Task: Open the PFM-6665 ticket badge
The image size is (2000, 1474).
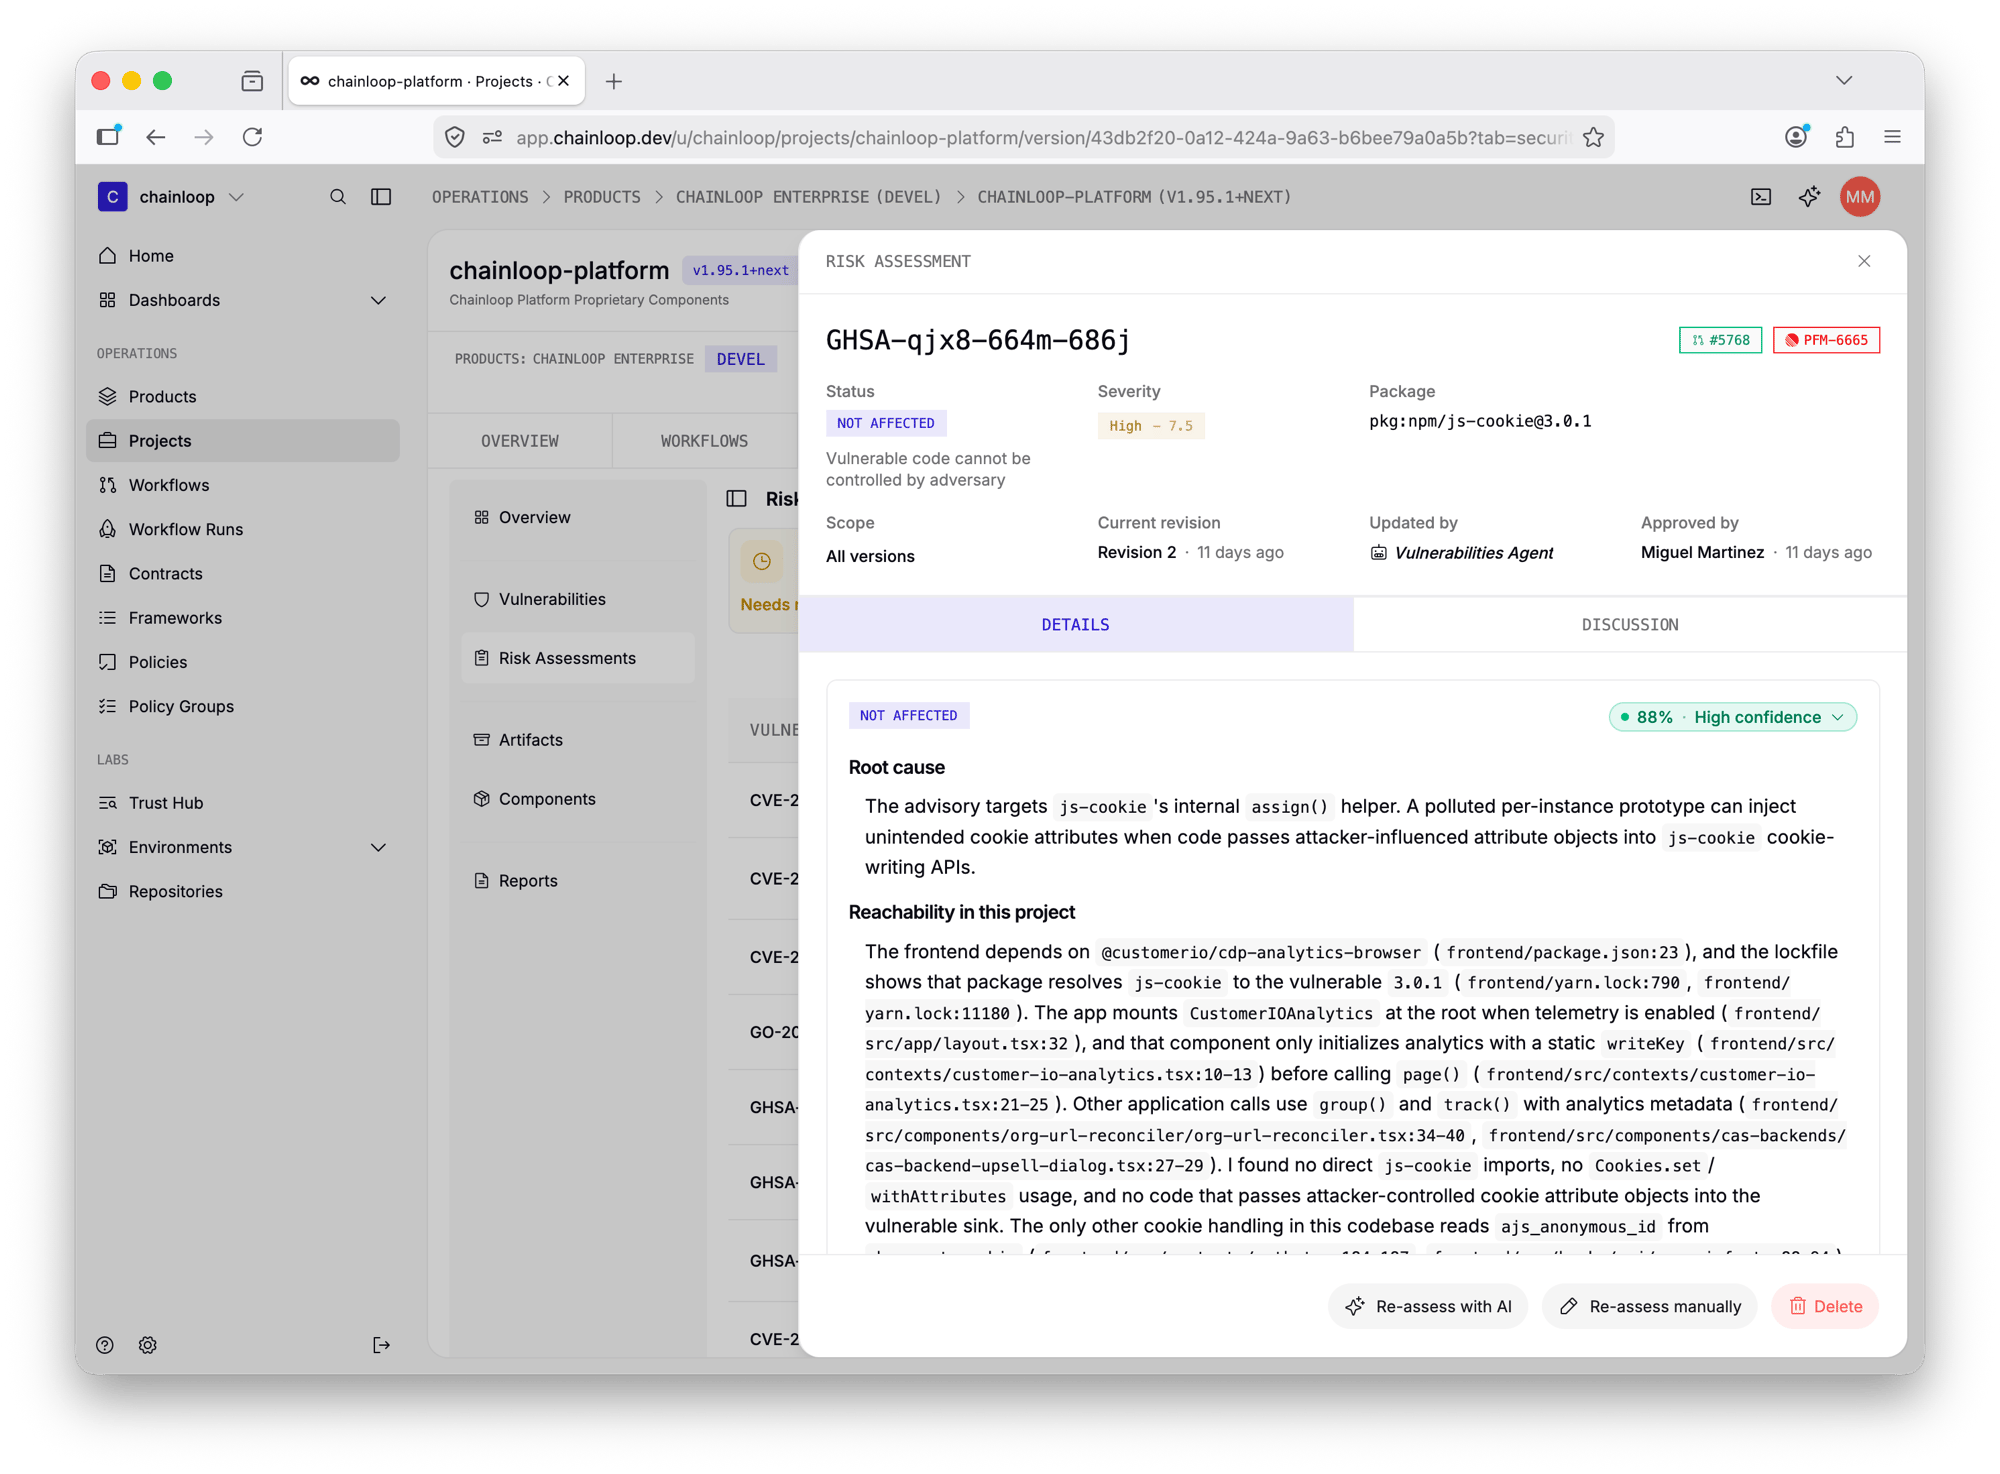Action: [1826, 340]
